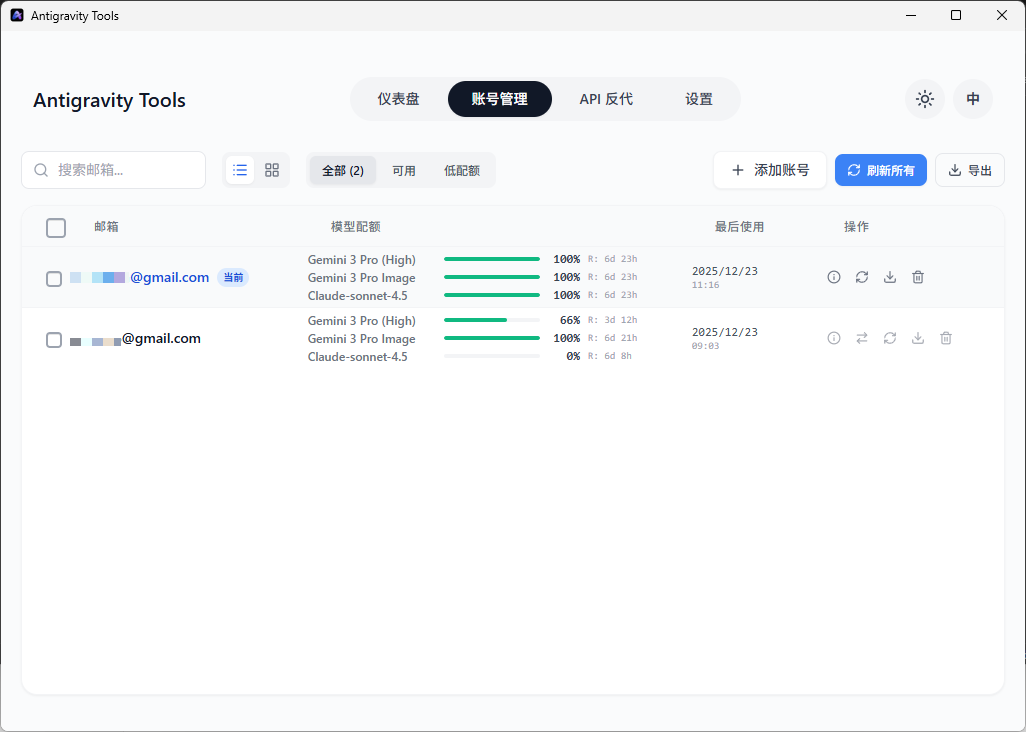Click the 添加账号 button

770,170
